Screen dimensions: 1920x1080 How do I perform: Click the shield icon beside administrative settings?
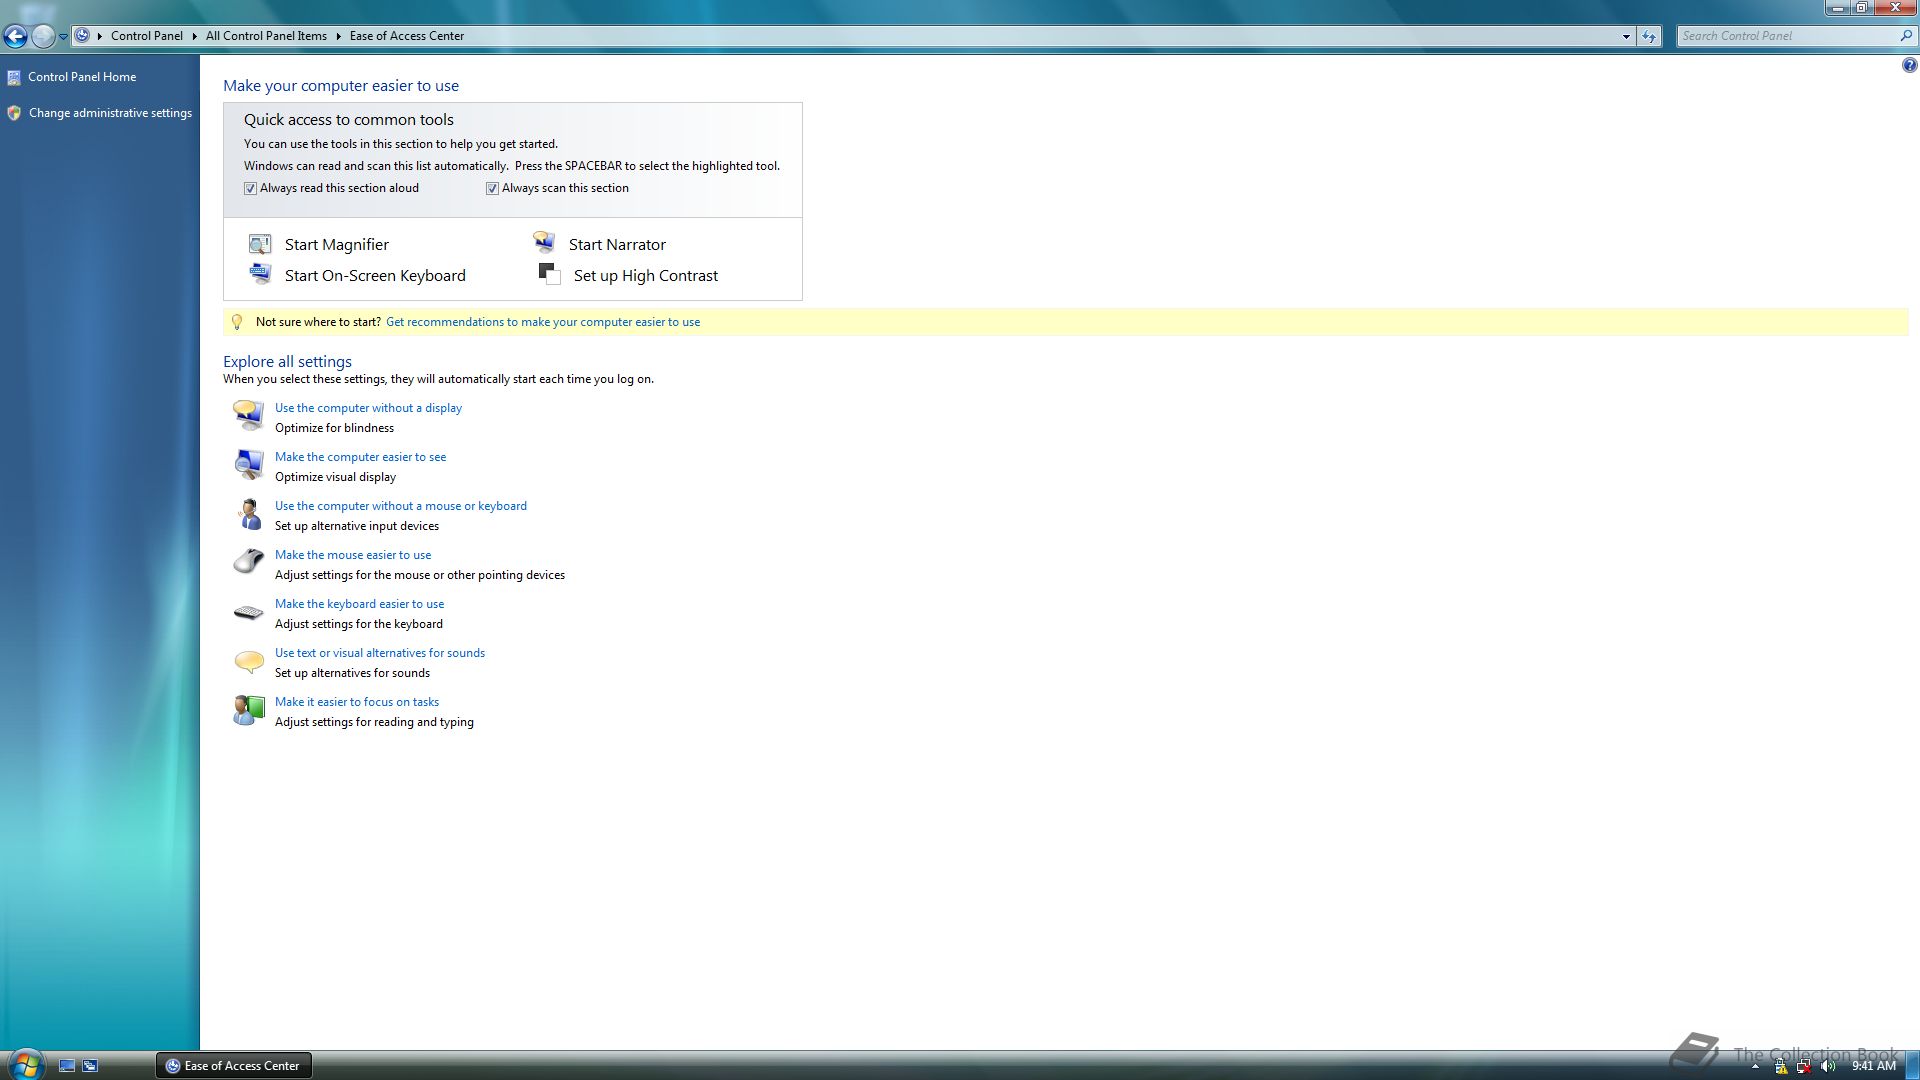(14, 113)
